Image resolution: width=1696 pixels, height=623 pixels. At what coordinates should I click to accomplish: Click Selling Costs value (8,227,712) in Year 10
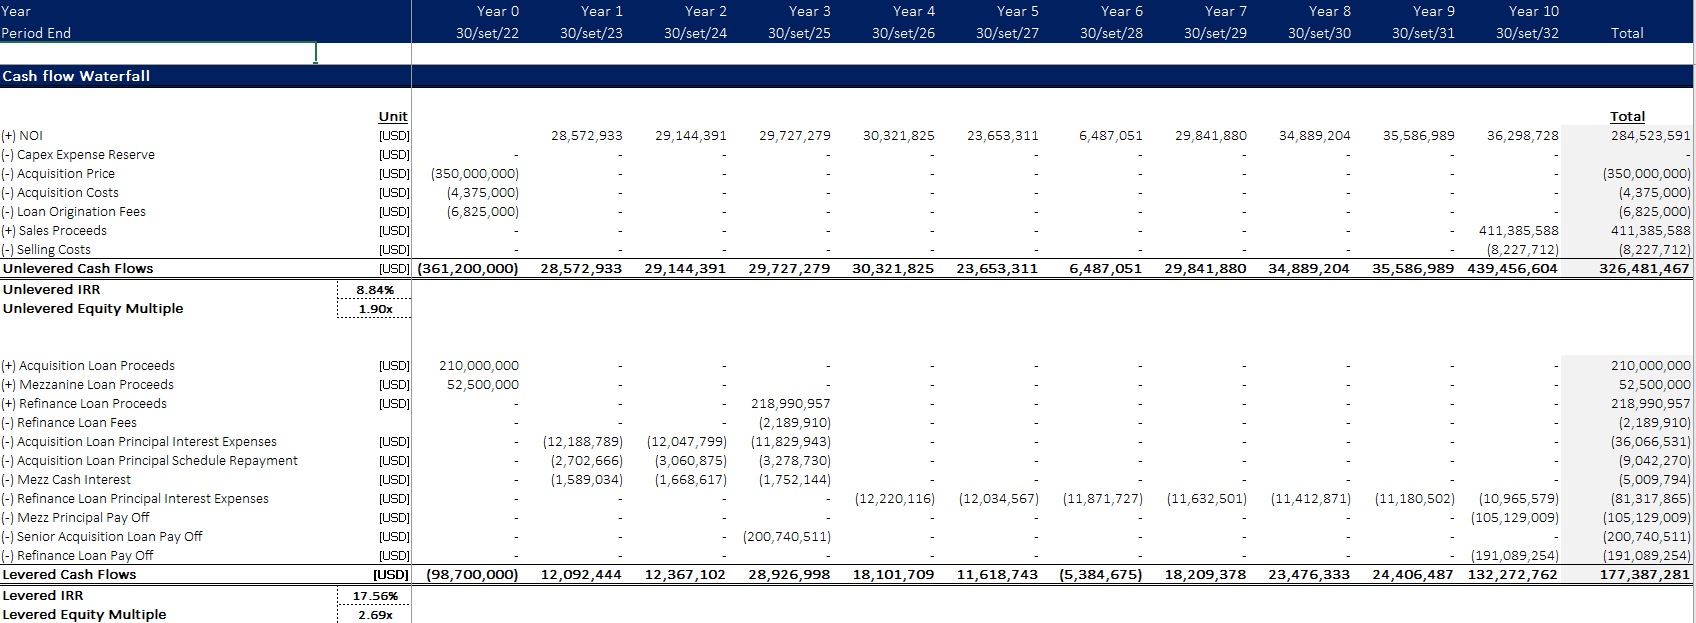1522,250
